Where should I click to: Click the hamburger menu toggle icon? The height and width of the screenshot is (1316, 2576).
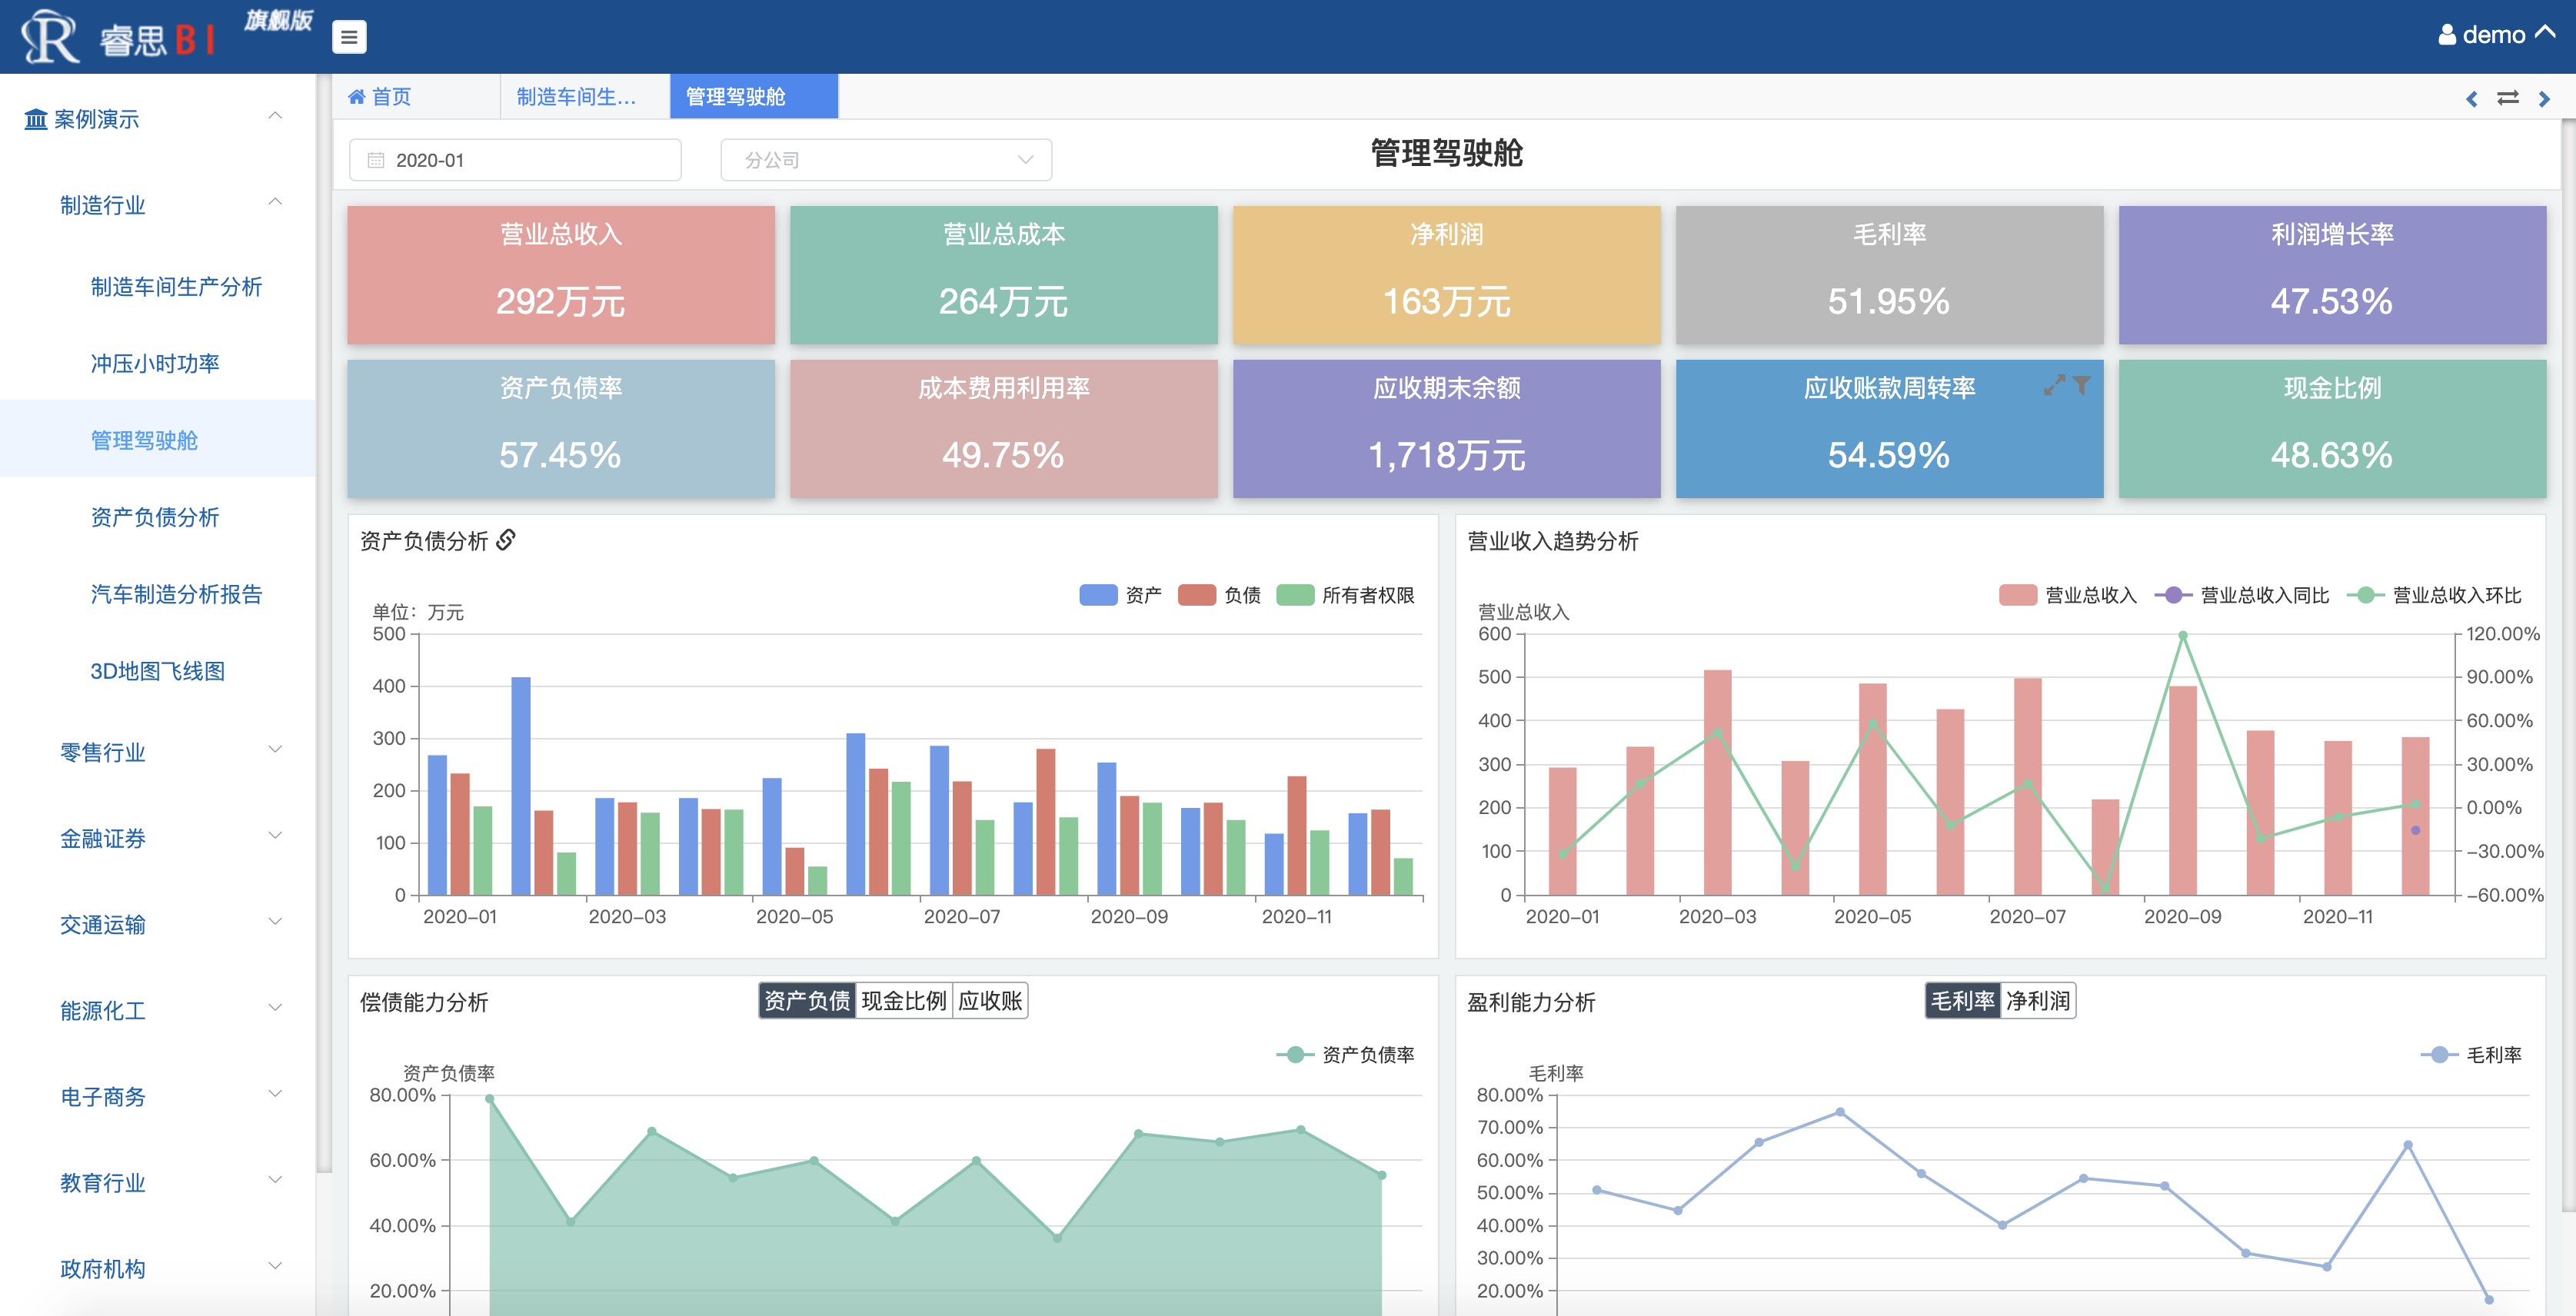pos(348,37)
